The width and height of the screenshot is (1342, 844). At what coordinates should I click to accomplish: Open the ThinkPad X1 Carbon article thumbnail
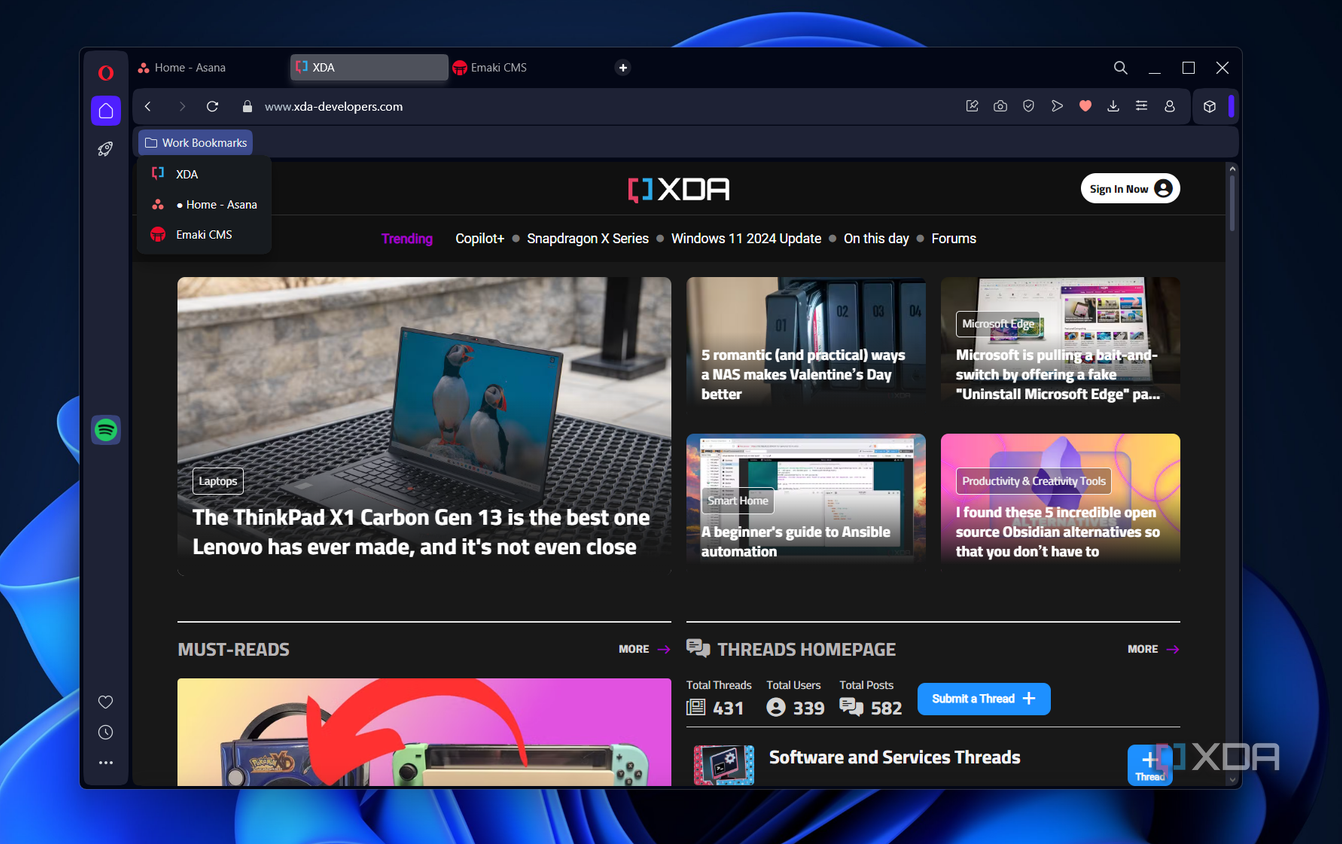[424, 425]
